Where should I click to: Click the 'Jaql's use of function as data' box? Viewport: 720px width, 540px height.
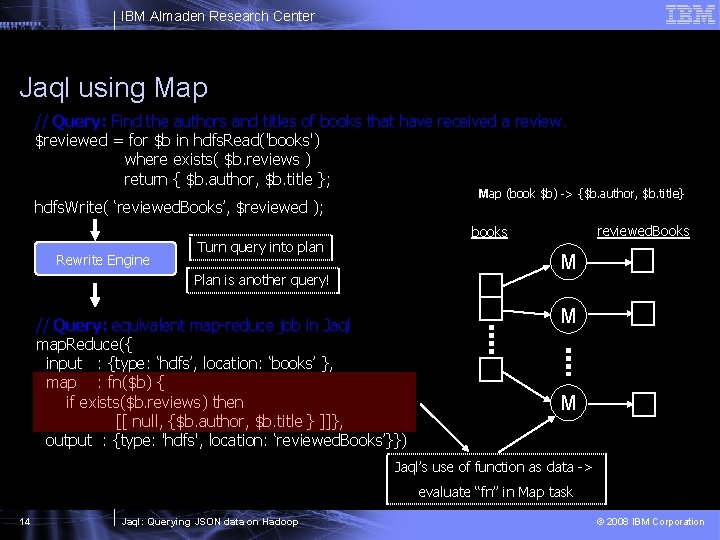[496, 479]
